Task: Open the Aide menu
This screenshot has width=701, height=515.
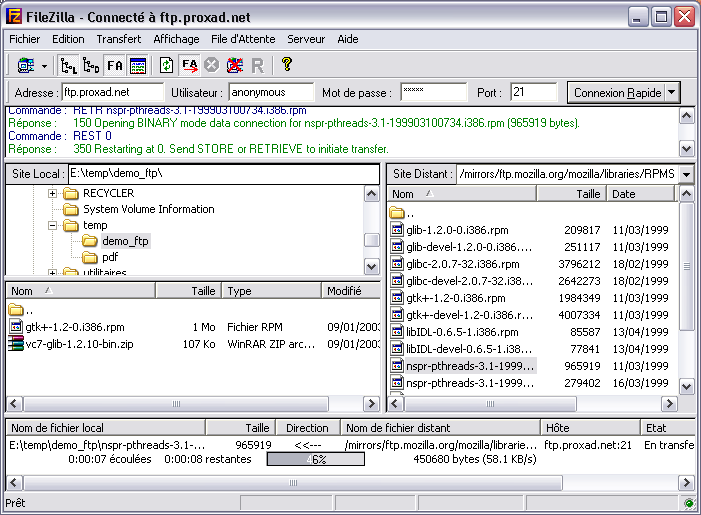Action: (x=347, y=39)
